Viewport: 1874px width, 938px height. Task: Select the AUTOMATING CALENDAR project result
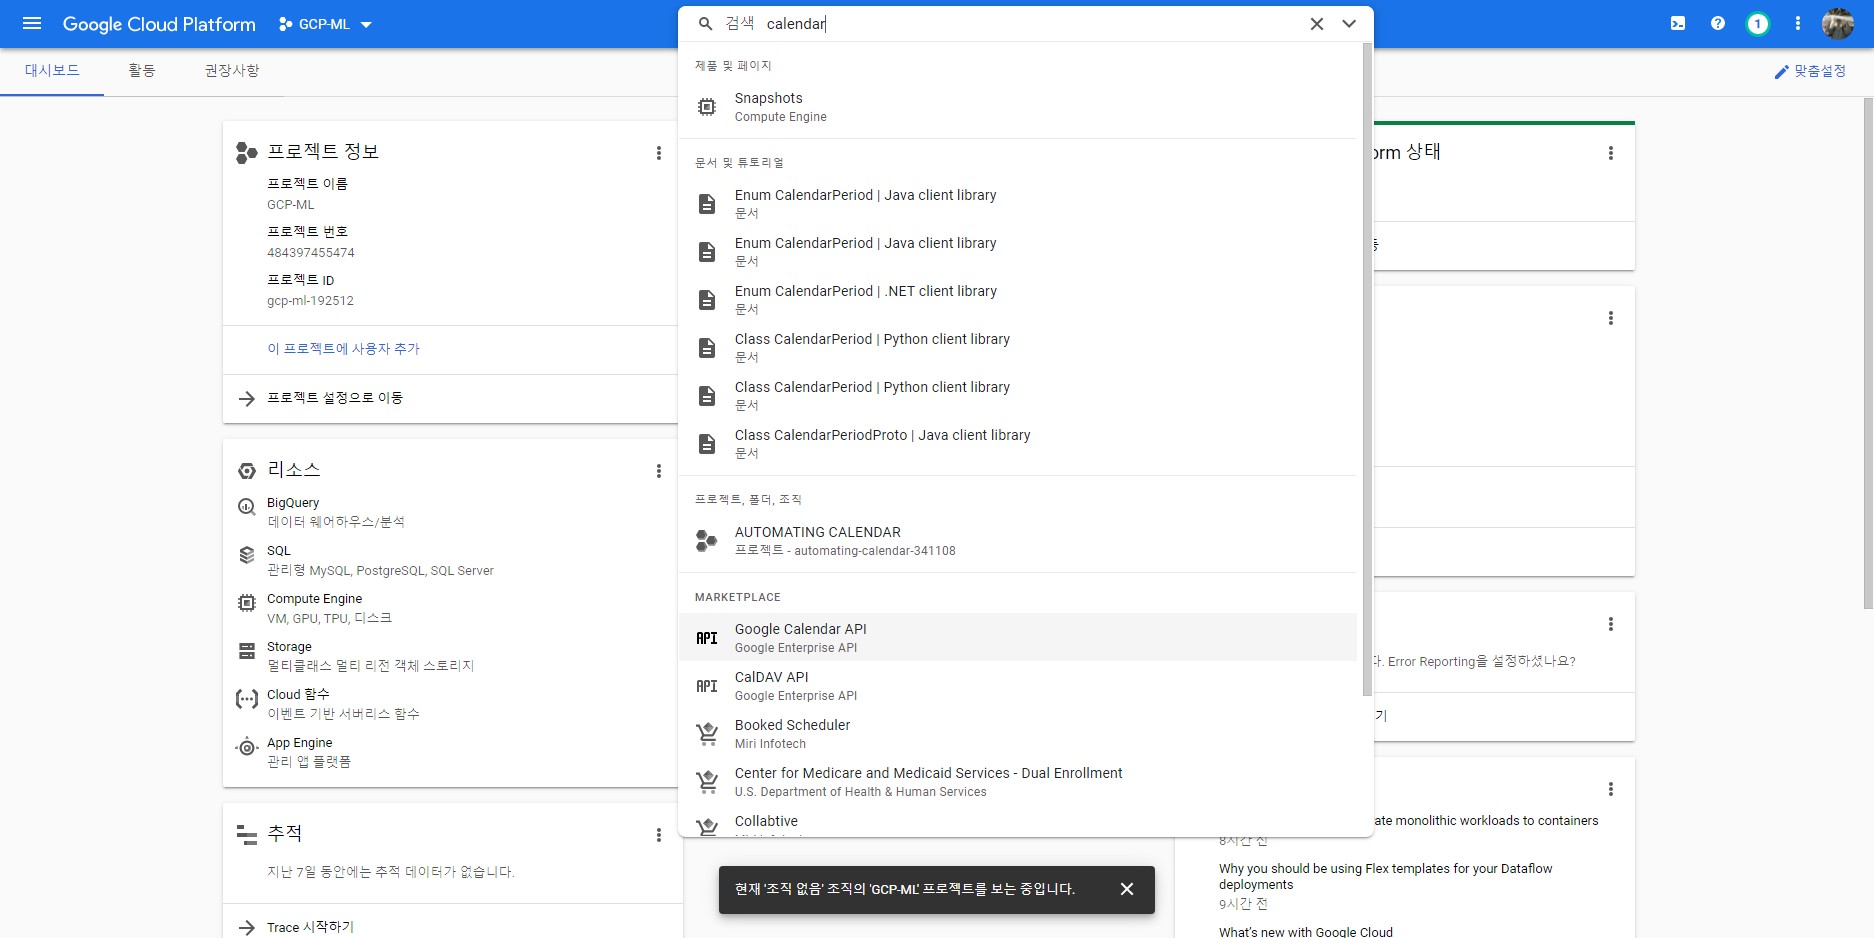pos(1018,541)
